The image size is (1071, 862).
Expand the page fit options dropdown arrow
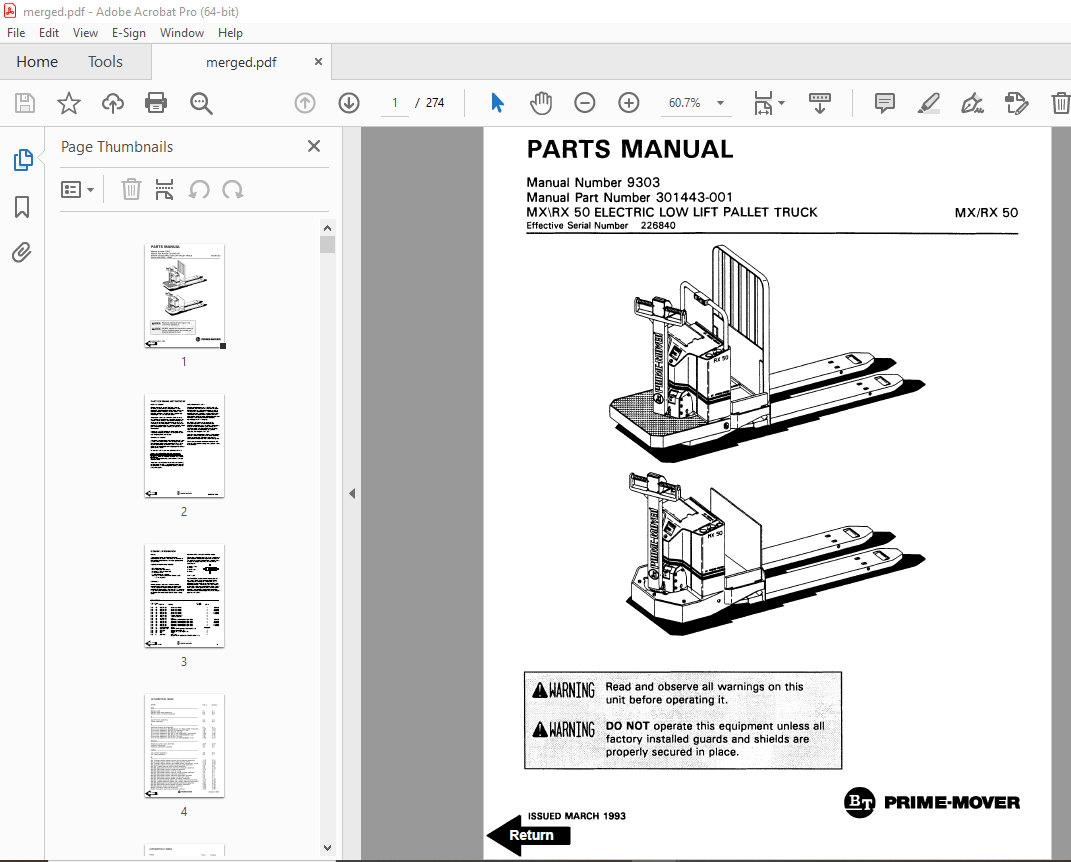781,103
